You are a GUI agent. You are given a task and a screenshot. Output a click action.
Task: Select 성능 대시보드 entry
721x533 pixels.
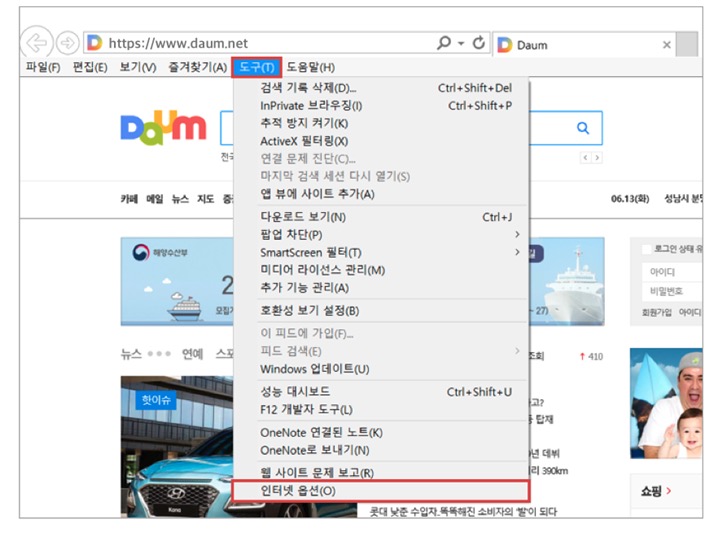tap(382, 392)
